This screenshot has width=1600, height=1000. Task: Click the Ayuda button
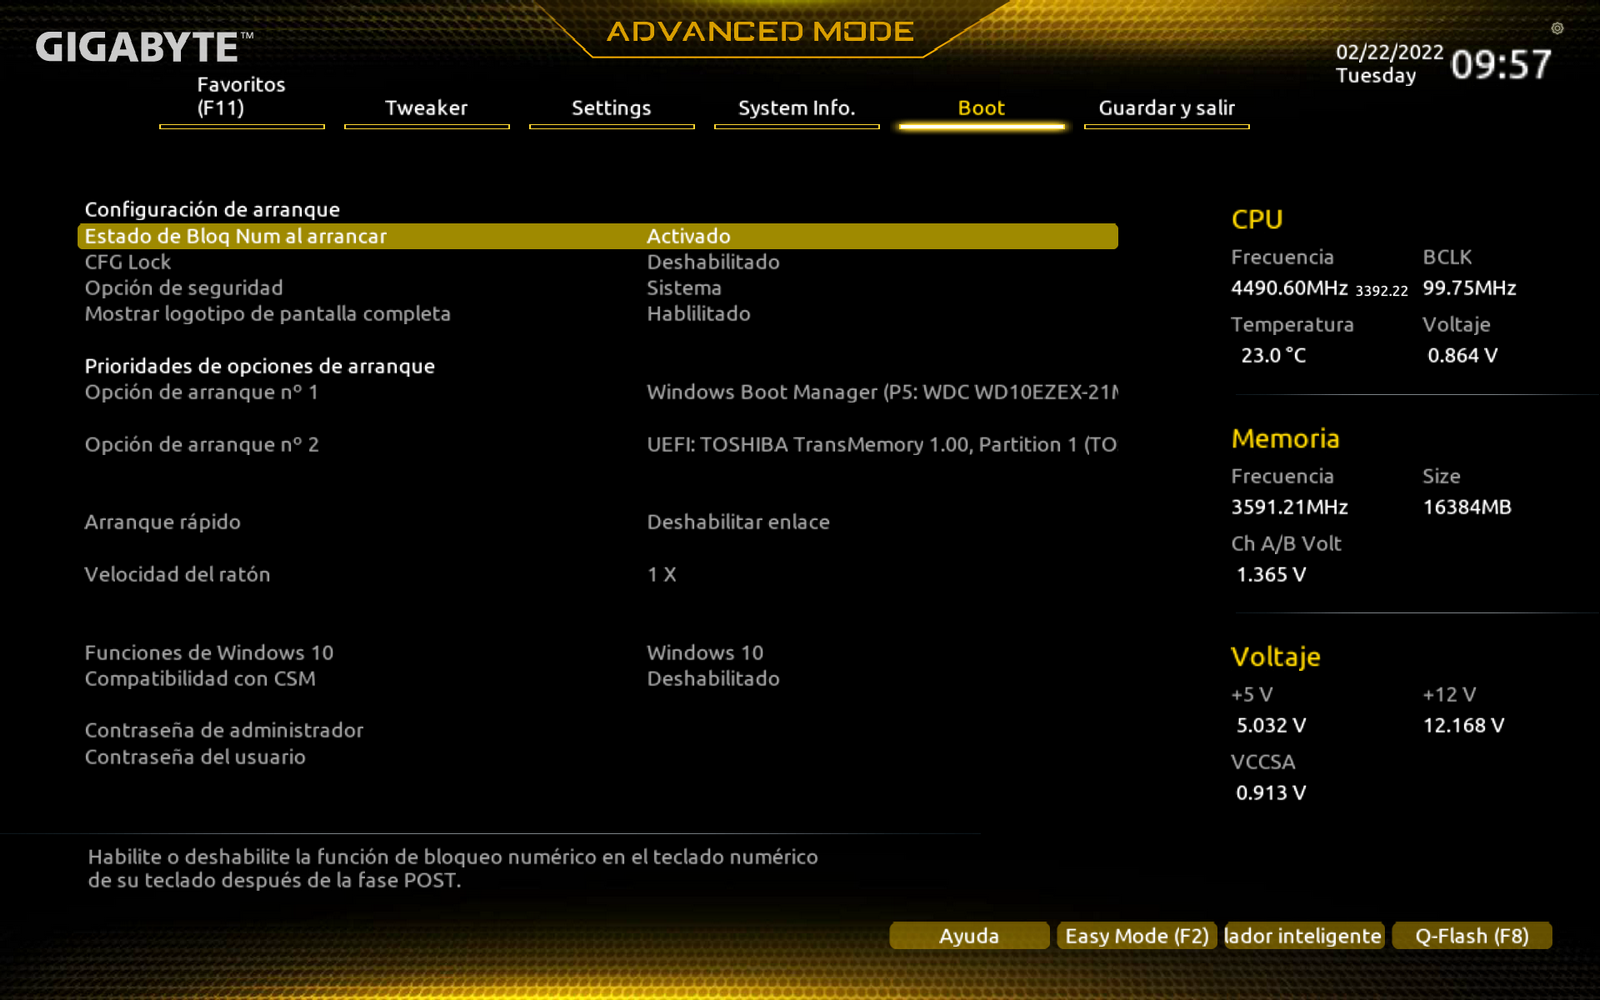pos(969,936)
